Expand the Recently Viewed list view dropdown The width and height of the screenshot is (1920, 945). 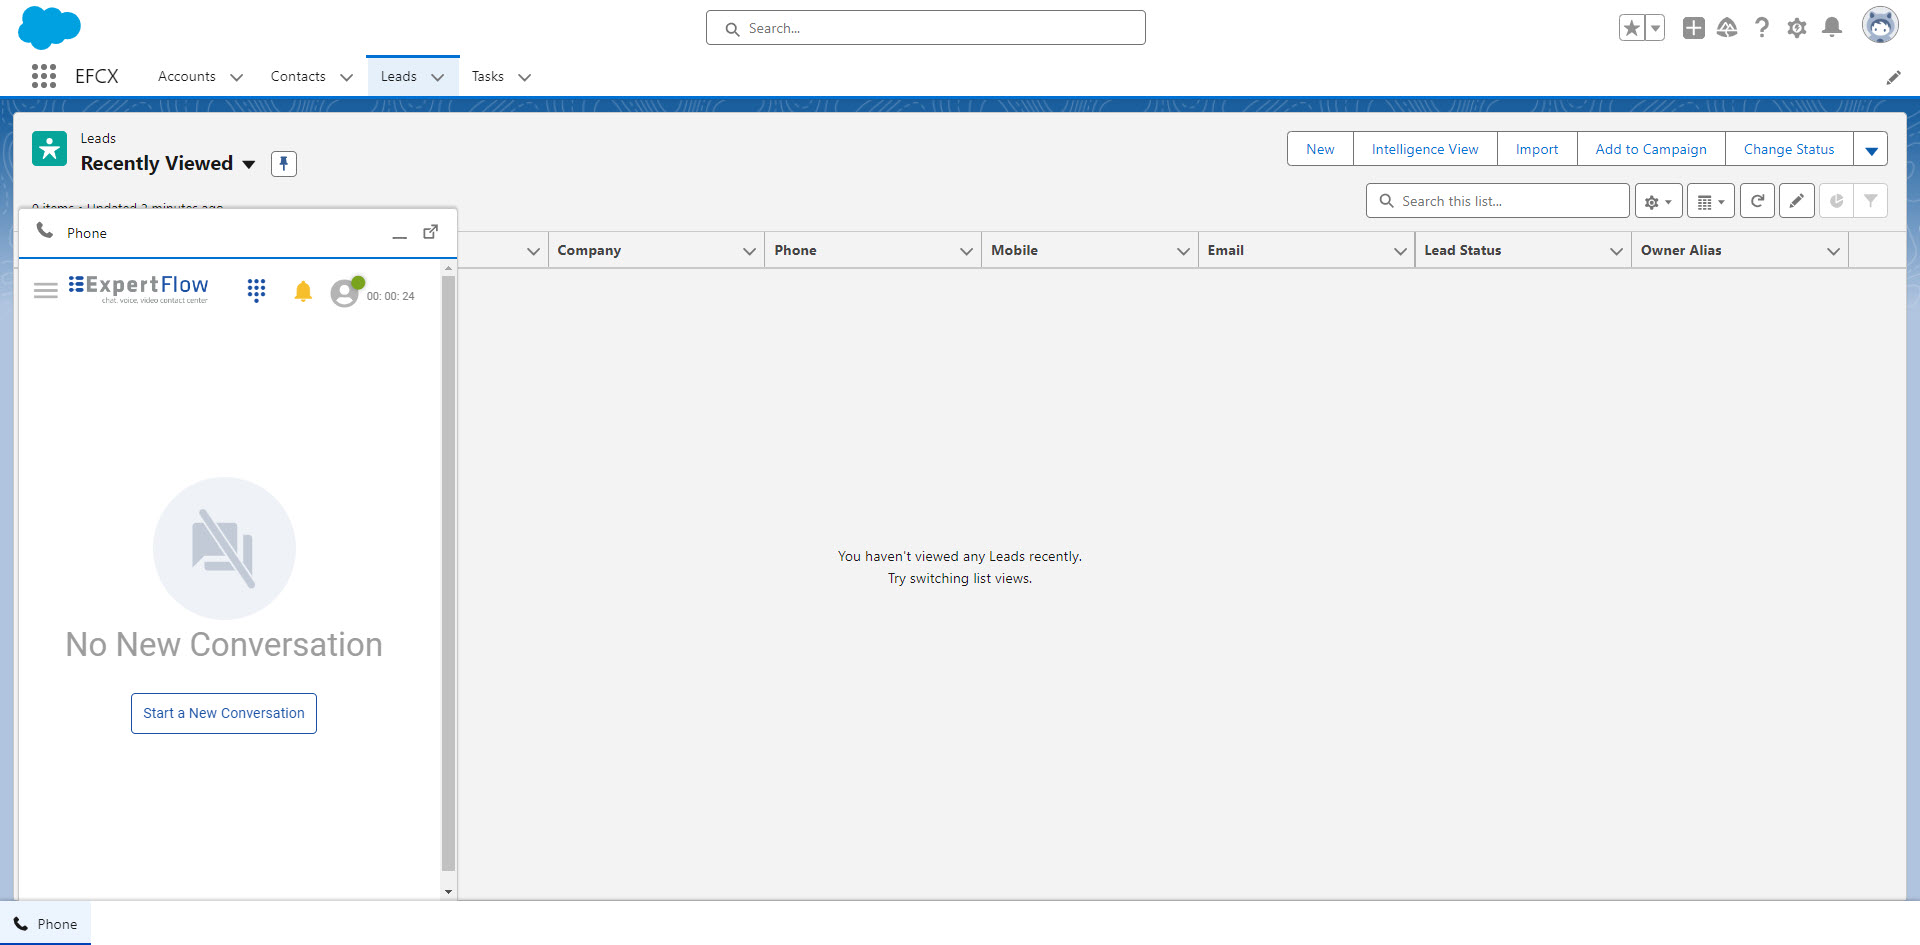[249, 164]
